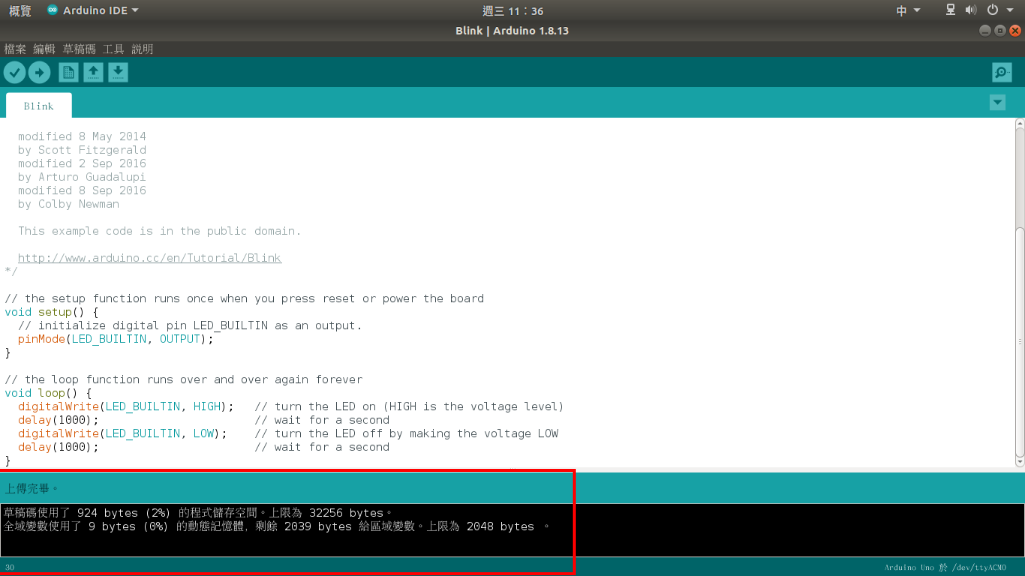
Task: Open the tab options dropdown arrow
Action: pos(998,103)
